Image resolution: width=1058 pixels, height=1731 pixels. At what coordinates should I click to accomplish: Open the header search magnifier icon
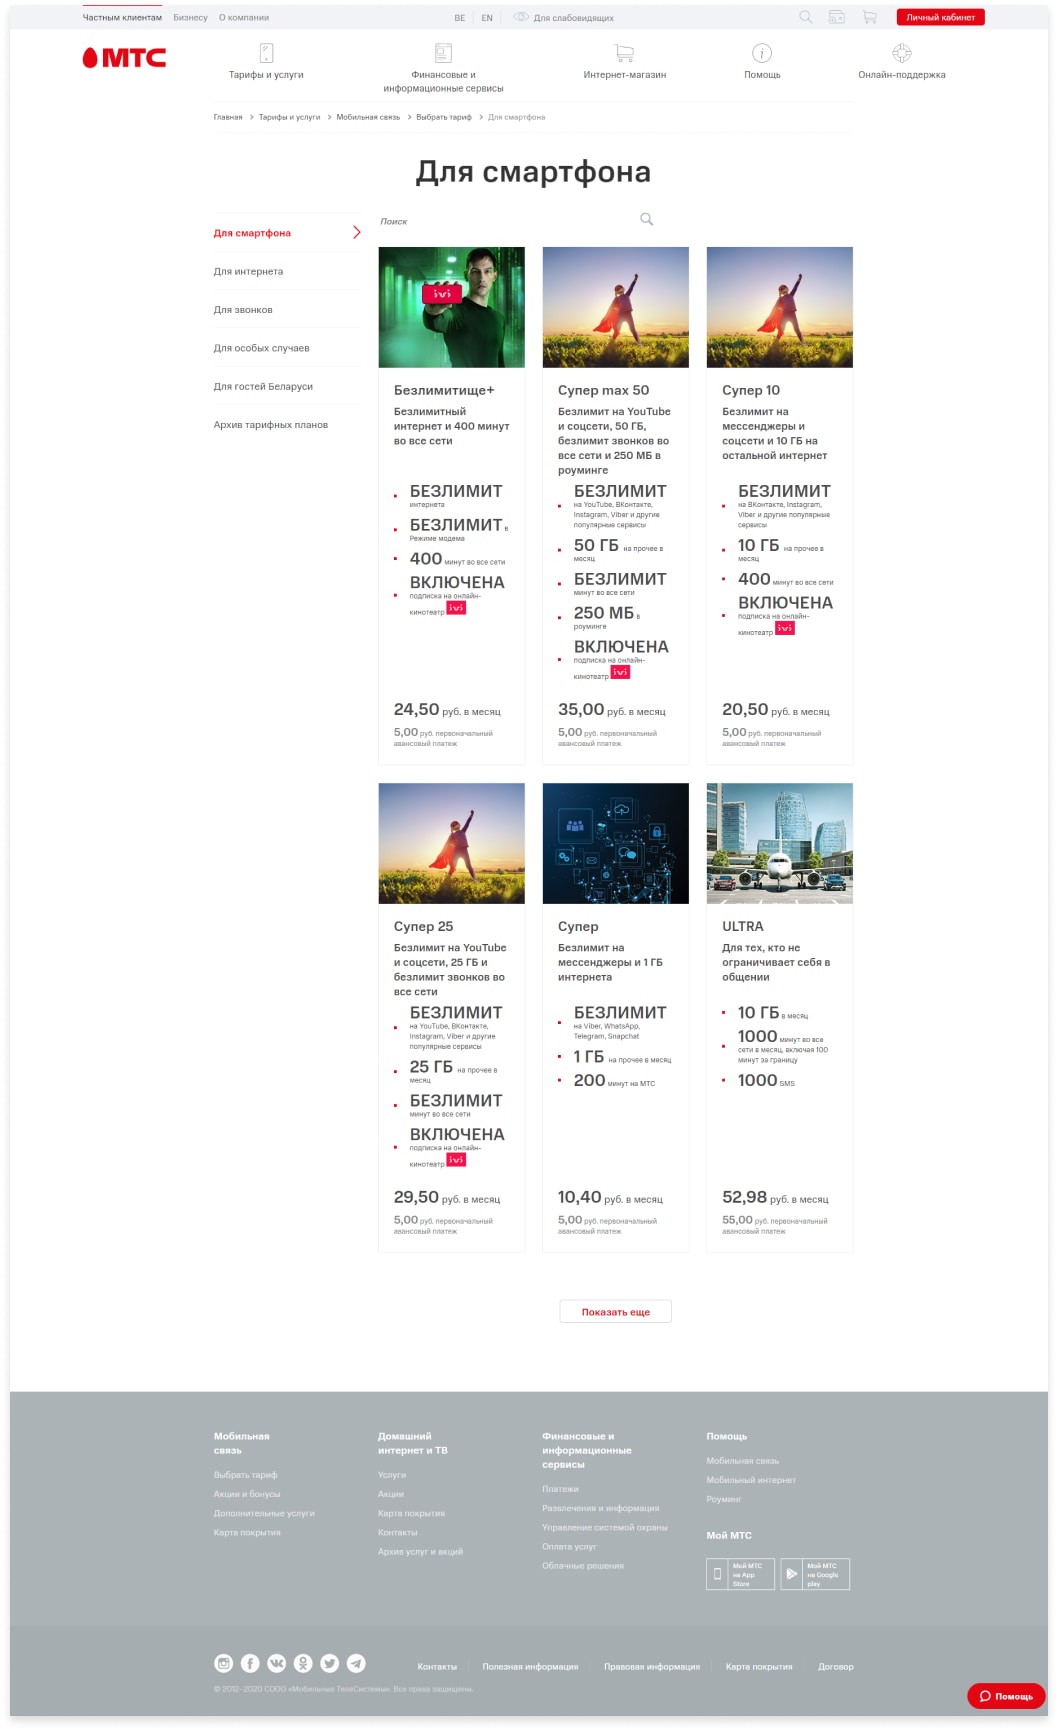point(806,17)
